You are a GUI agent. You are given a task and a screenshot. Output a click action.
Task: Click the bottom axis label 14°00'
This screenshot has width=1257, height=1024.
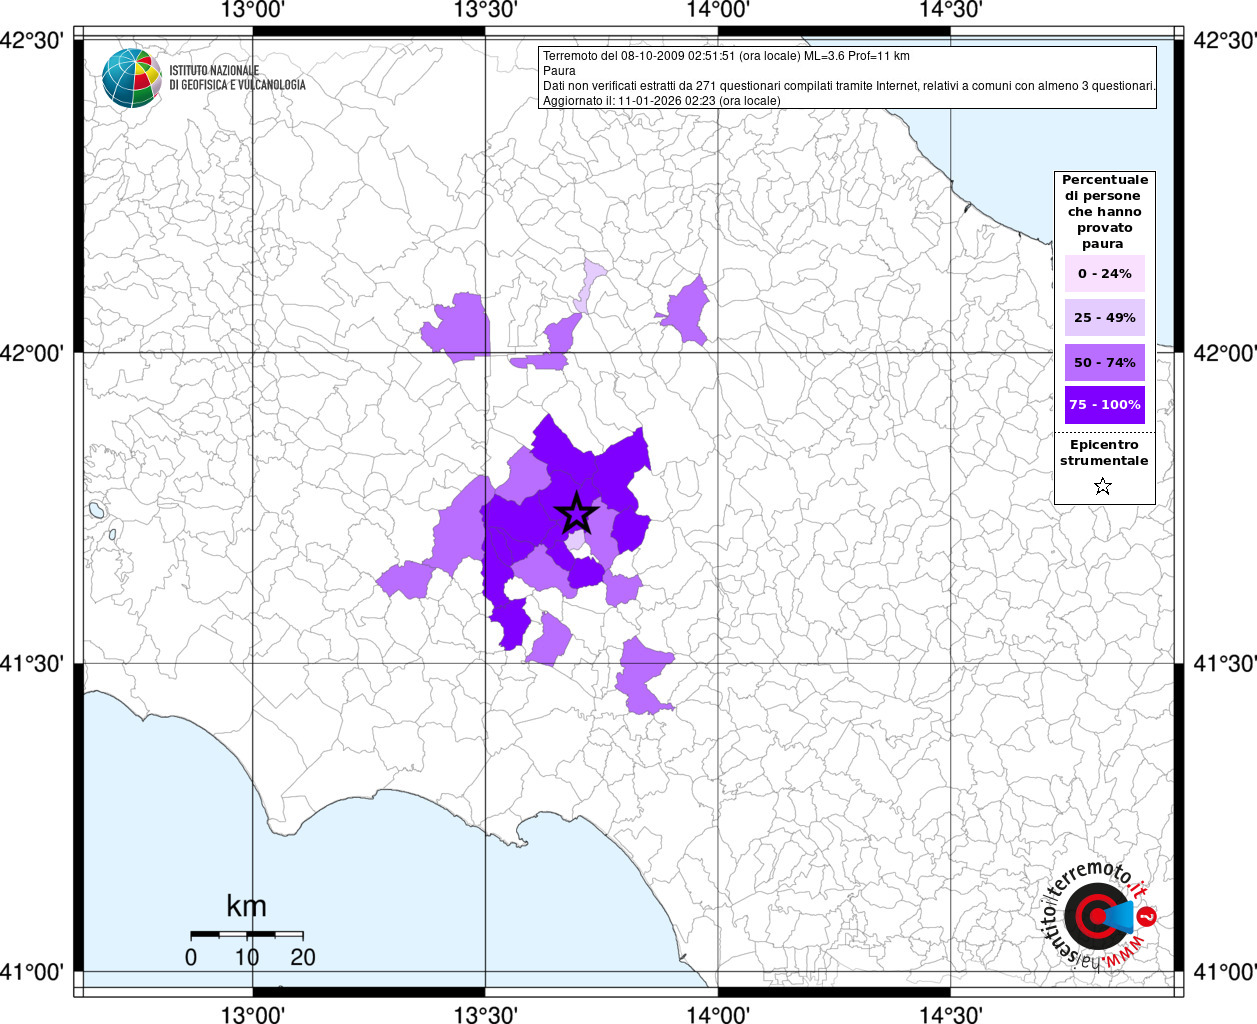point(718,1014)
